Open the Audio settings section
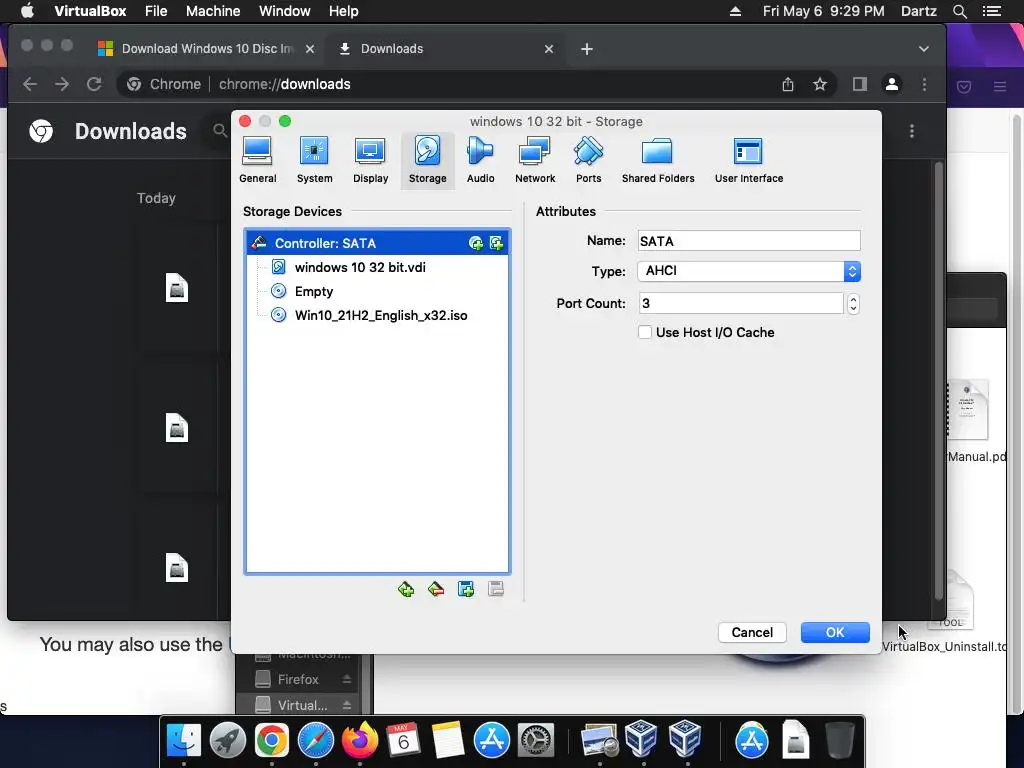 click(480, 161)
